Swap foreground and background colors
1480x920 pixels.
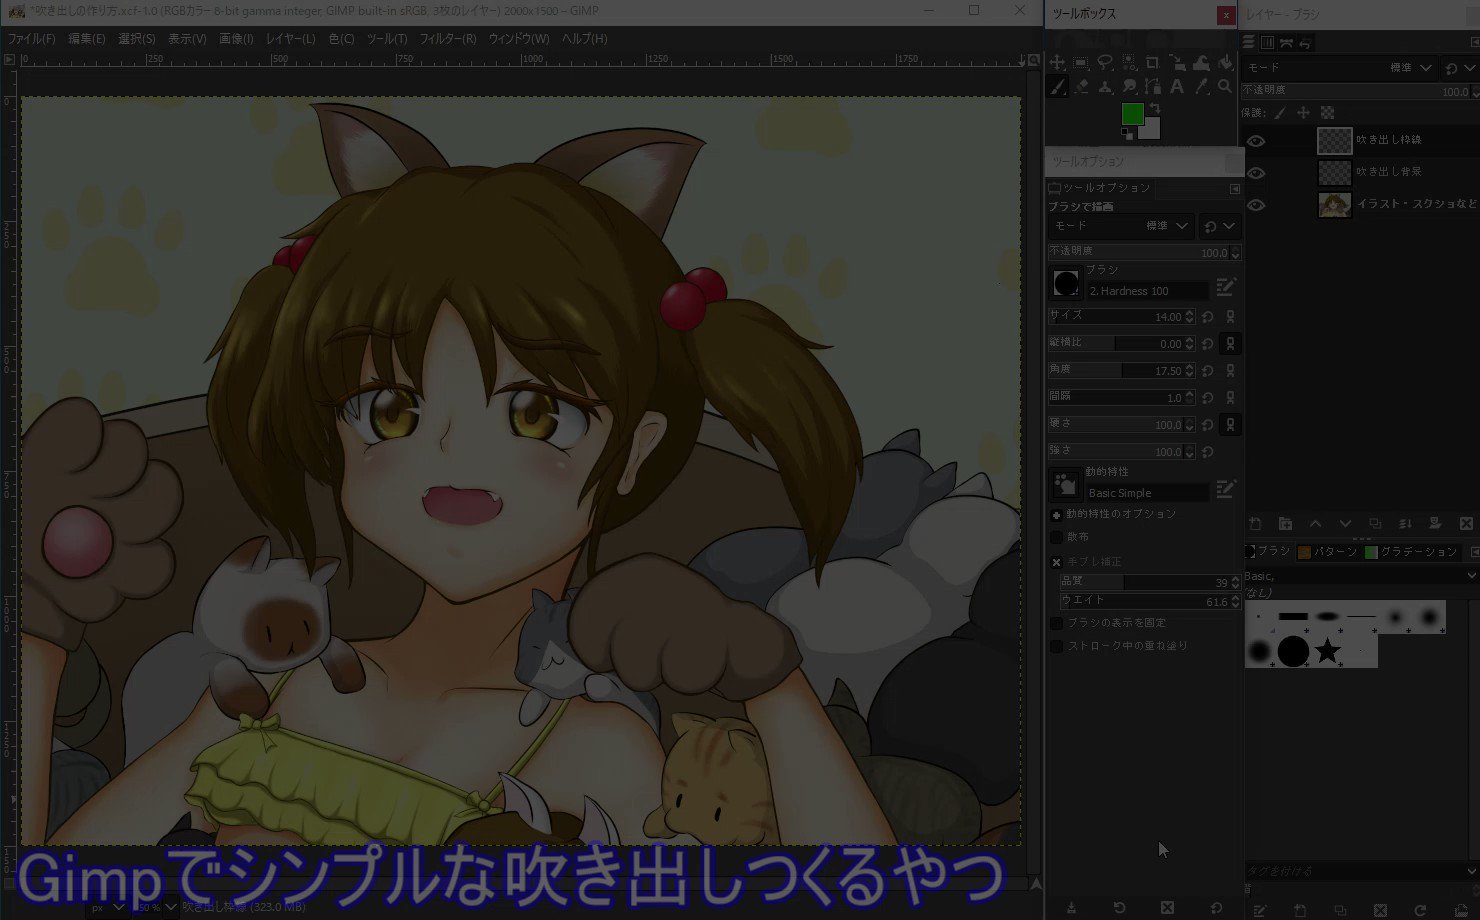click(x=1155, y=108)
